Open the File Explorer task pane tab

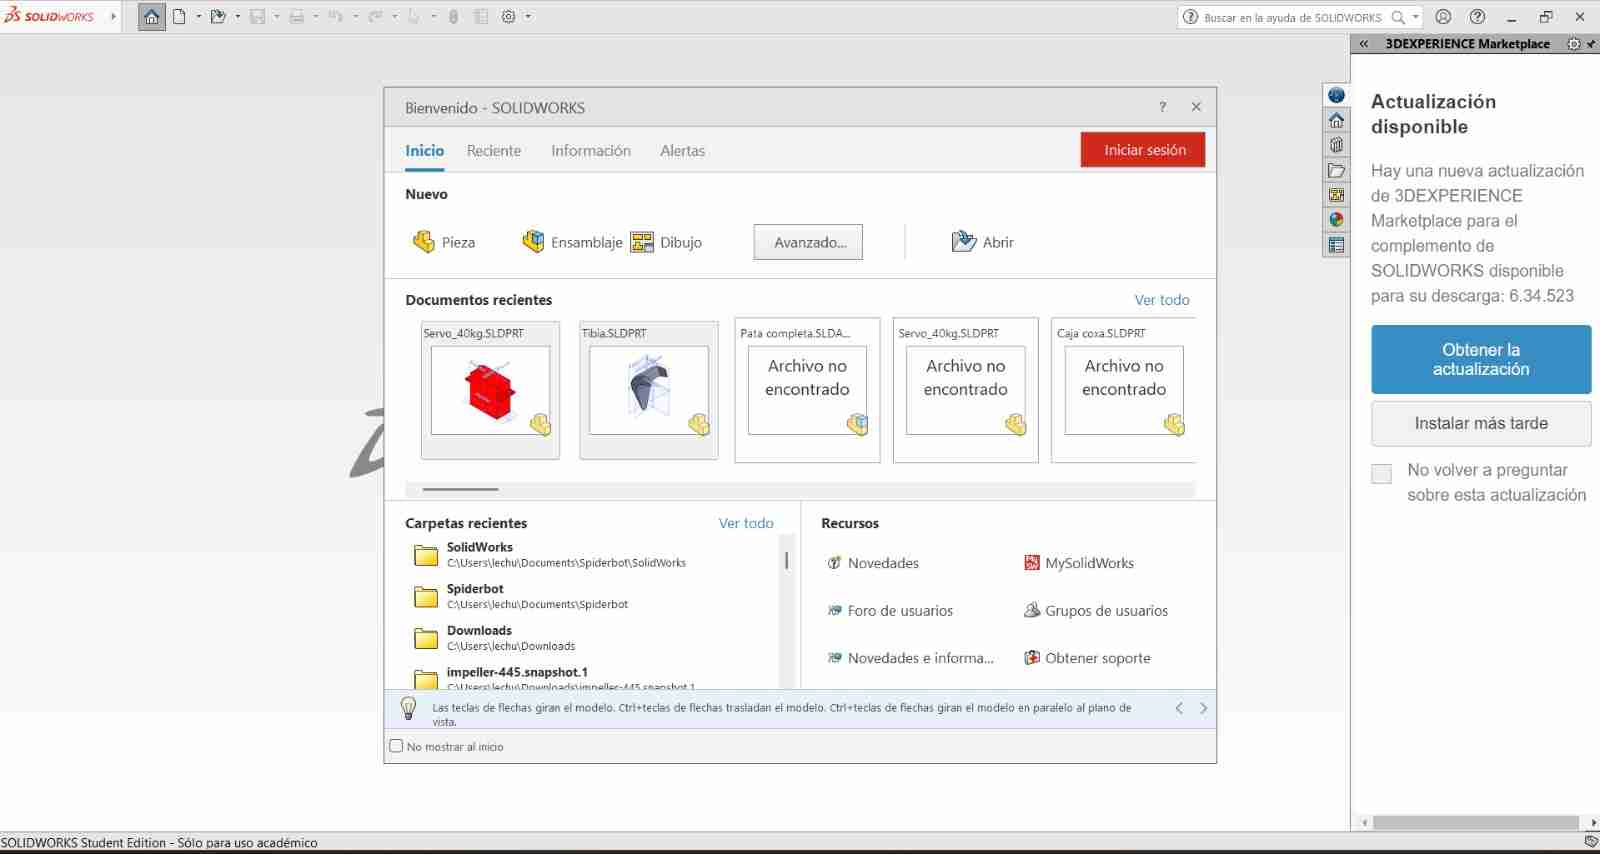click(1336, 170)
